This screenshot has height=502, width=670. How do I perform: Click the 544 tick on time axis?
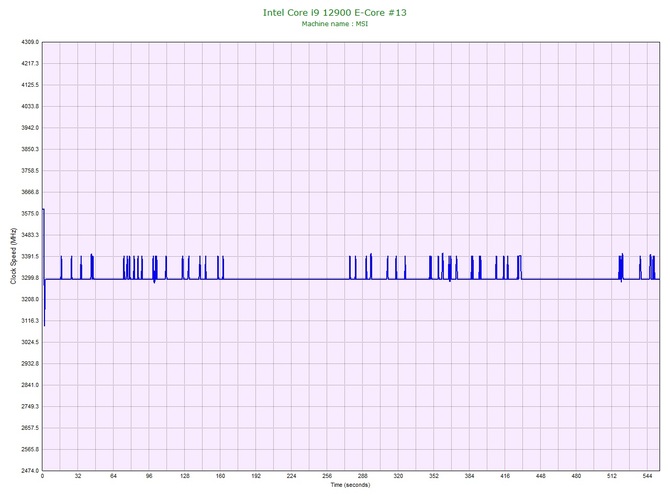[647, 476]
